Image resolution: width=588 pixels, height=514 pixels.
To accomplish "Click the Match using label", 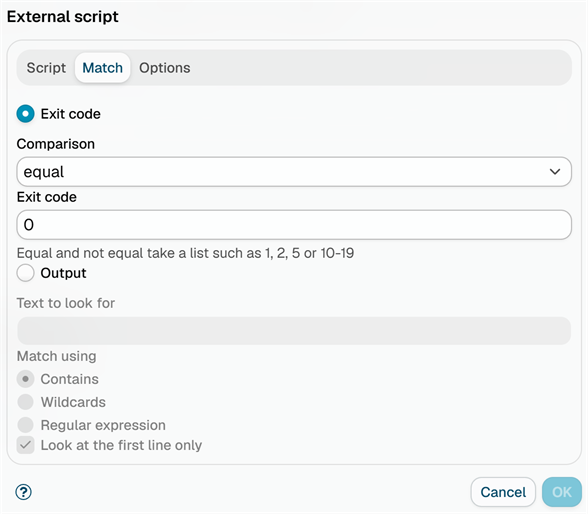I will 57,356.
